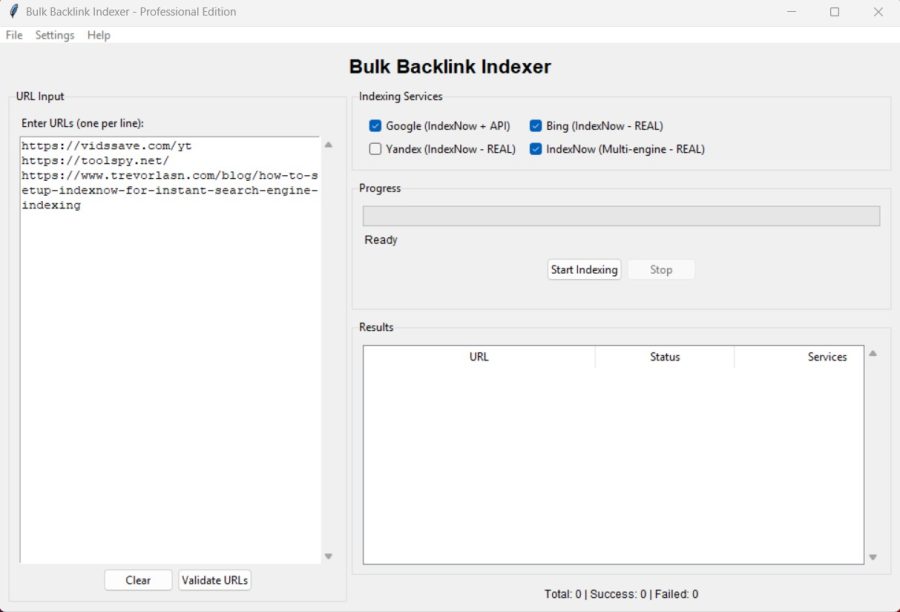Viewport: 900px width, 612px height.
Task: Click the trevorlasn.com blog URL line
Action: click(170, 190)
